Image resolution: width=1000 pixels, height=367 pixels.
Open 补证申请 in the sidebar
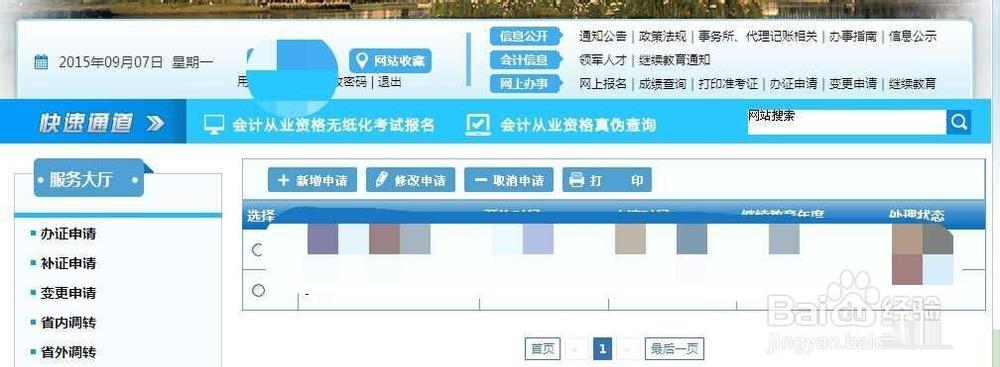pyautogui.click(x=68, y=263)
